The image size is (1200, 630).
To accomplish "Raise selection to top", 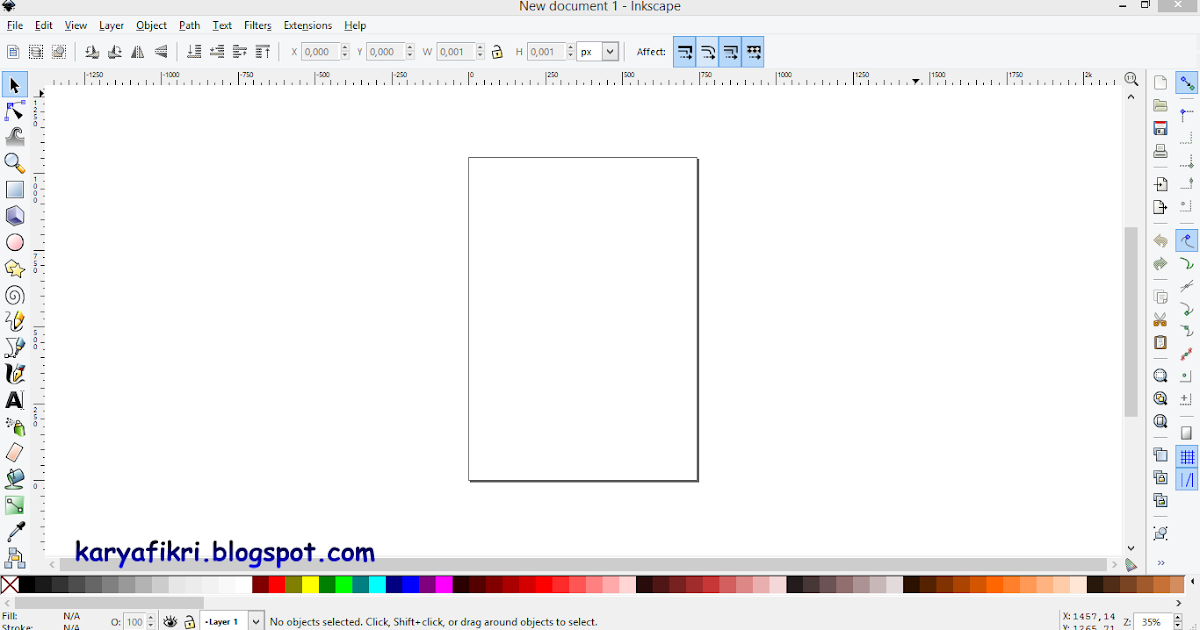I will [263, 52].
